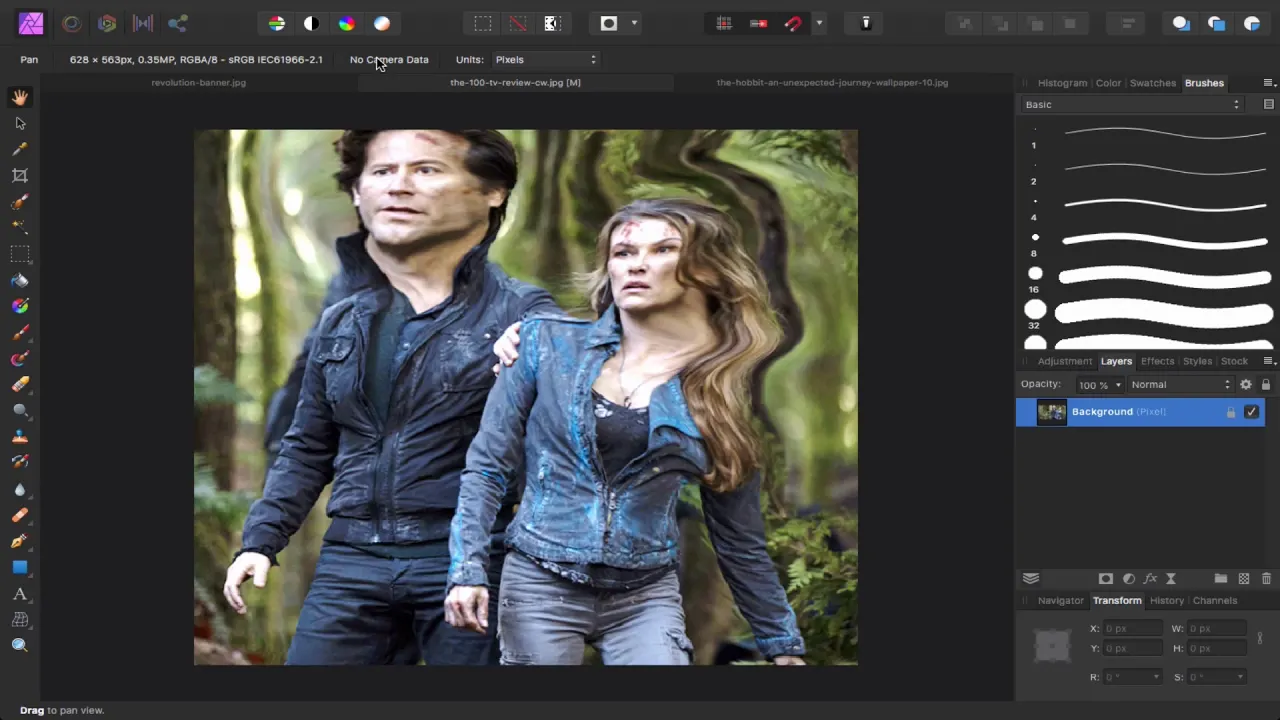Delete layer with the trash icon

1266,579
